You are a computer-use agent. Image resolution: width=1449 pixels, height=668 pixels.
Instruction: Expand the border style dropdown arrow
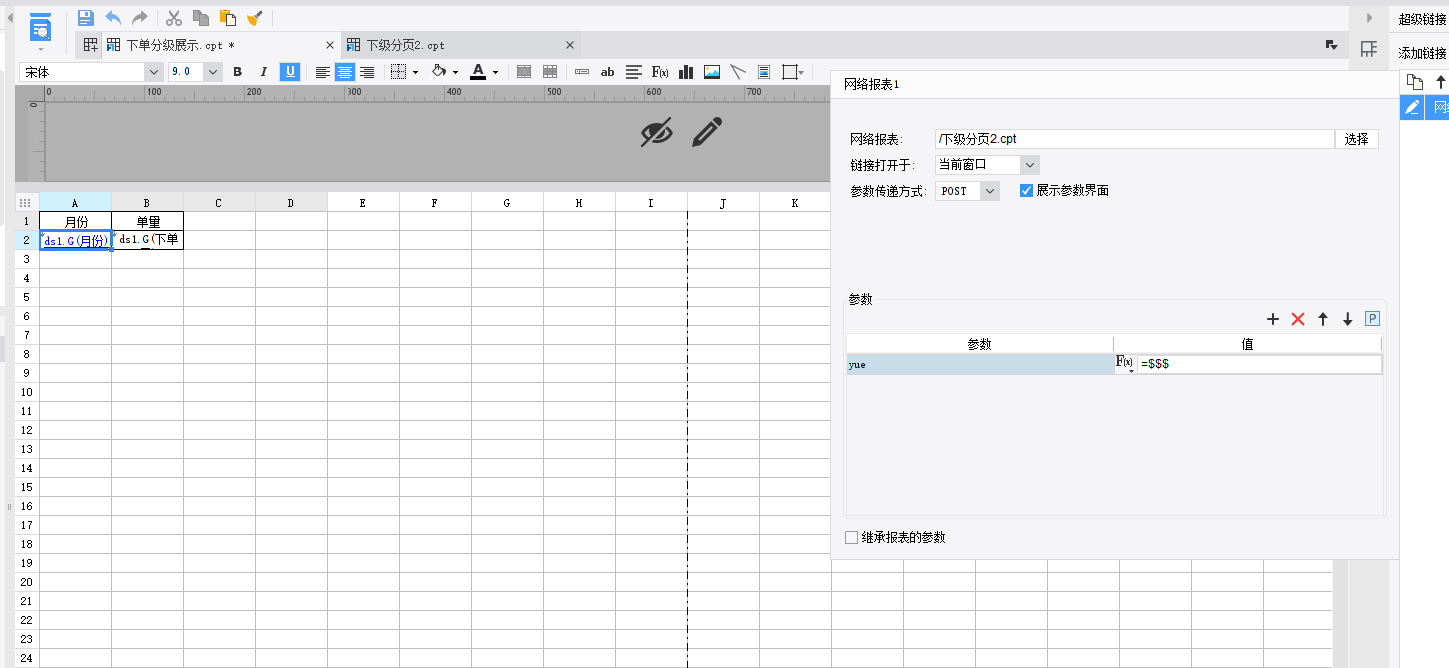(415, 72)
